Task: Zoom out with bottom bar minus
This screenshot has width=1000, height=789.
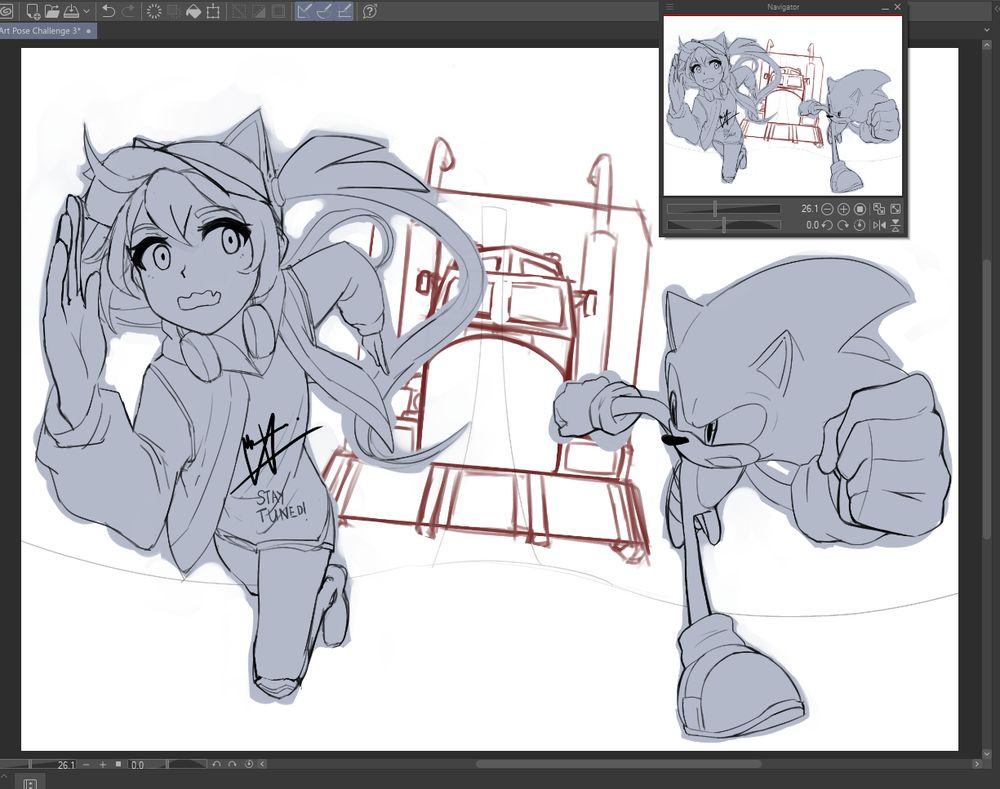Action: click(x=86, y=764)
